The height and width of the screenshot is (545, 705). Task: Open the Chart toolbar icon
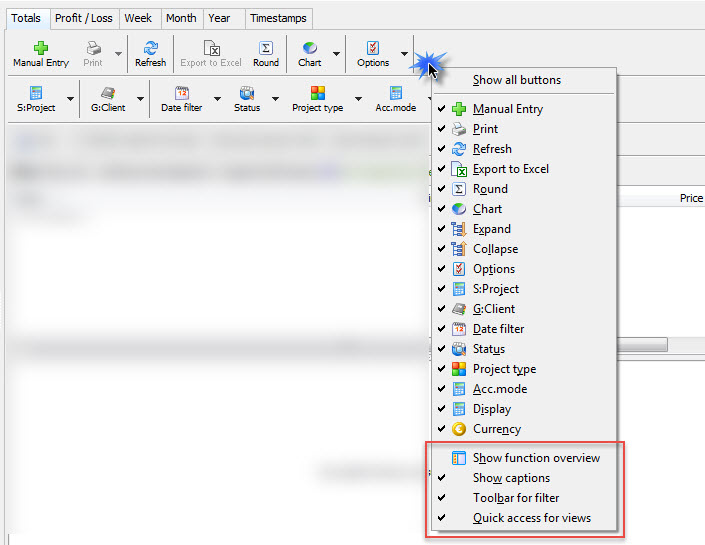(x=310, y=48)
